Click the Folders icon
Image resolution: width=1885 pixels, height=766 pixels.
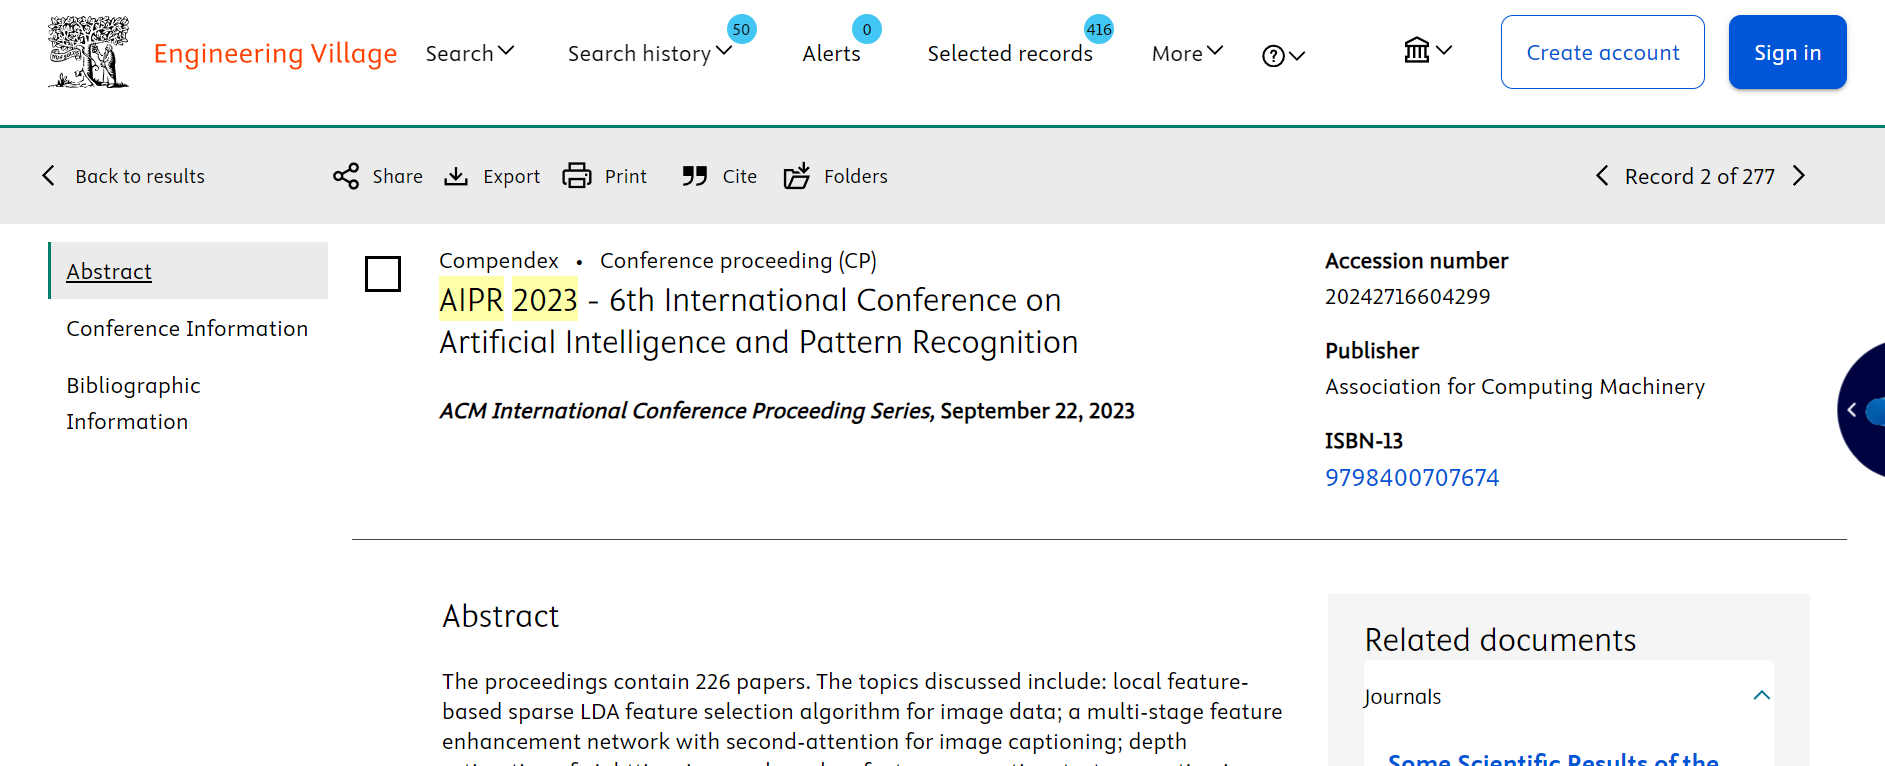tap(797, 176)
